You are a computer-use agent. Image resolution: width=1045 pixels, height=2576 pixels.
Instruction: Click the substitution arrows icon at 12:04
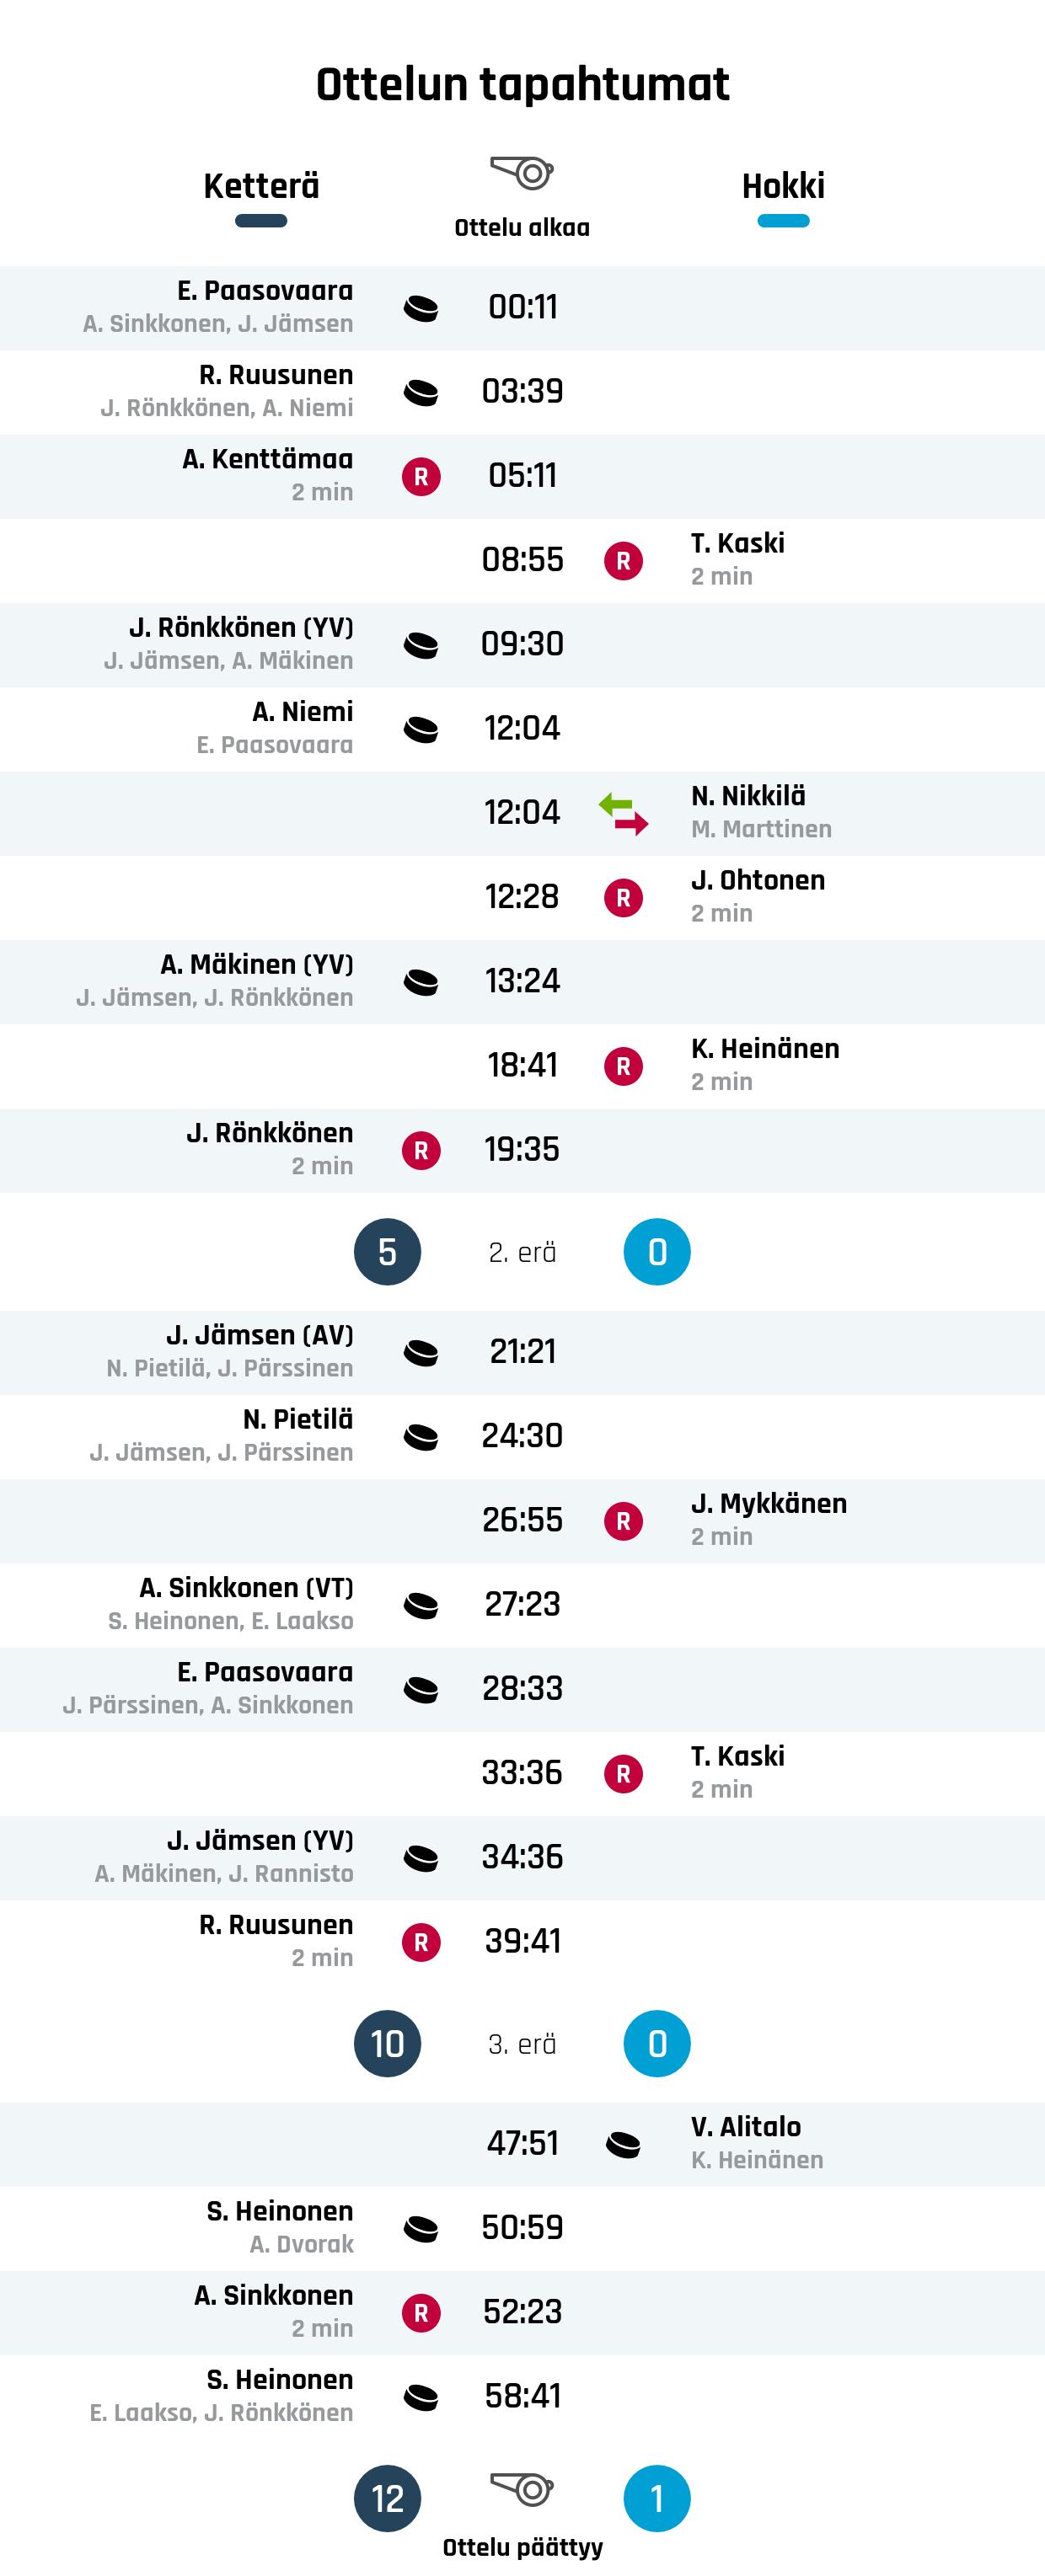(x=623, y=813)
